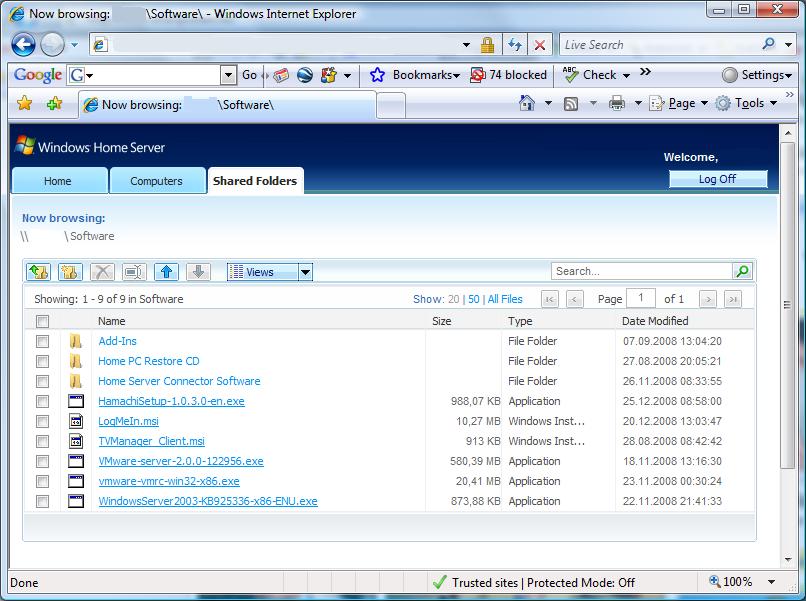The width and height of the screenshot is (806, 601).
Task: Open the Views dropdown arrow
Action: (x=305, y=272)
